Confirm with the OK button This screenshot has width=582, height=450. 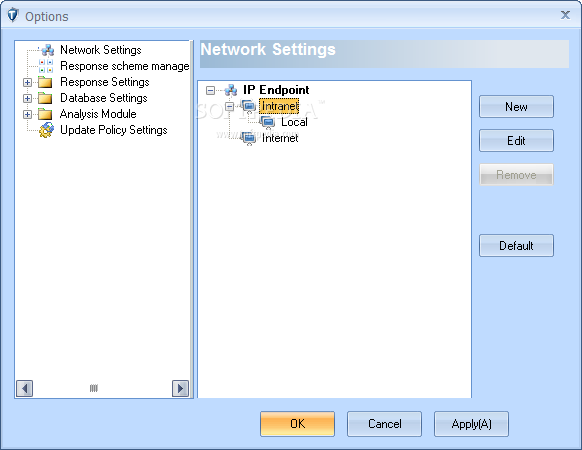pos(297,424)
